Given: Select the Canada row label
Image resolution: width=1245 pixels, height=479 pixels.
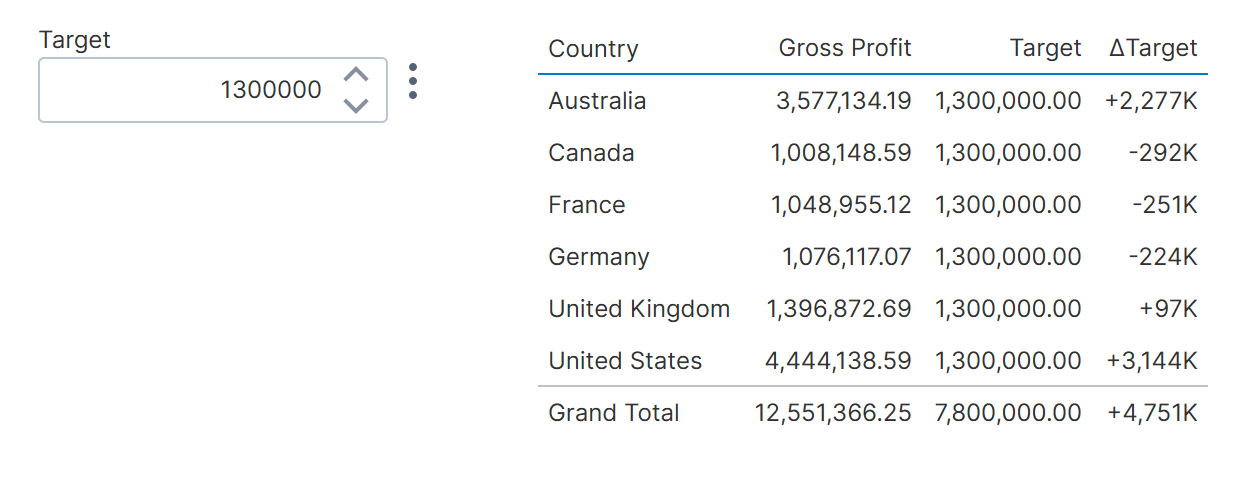Looking at the screenshot, I should click(x=591, y=153).
